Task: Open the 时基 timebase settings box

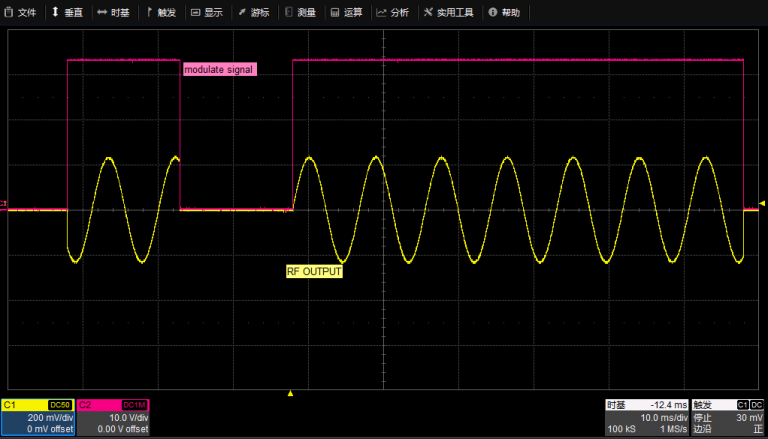Action: click(x=646, y=417)
